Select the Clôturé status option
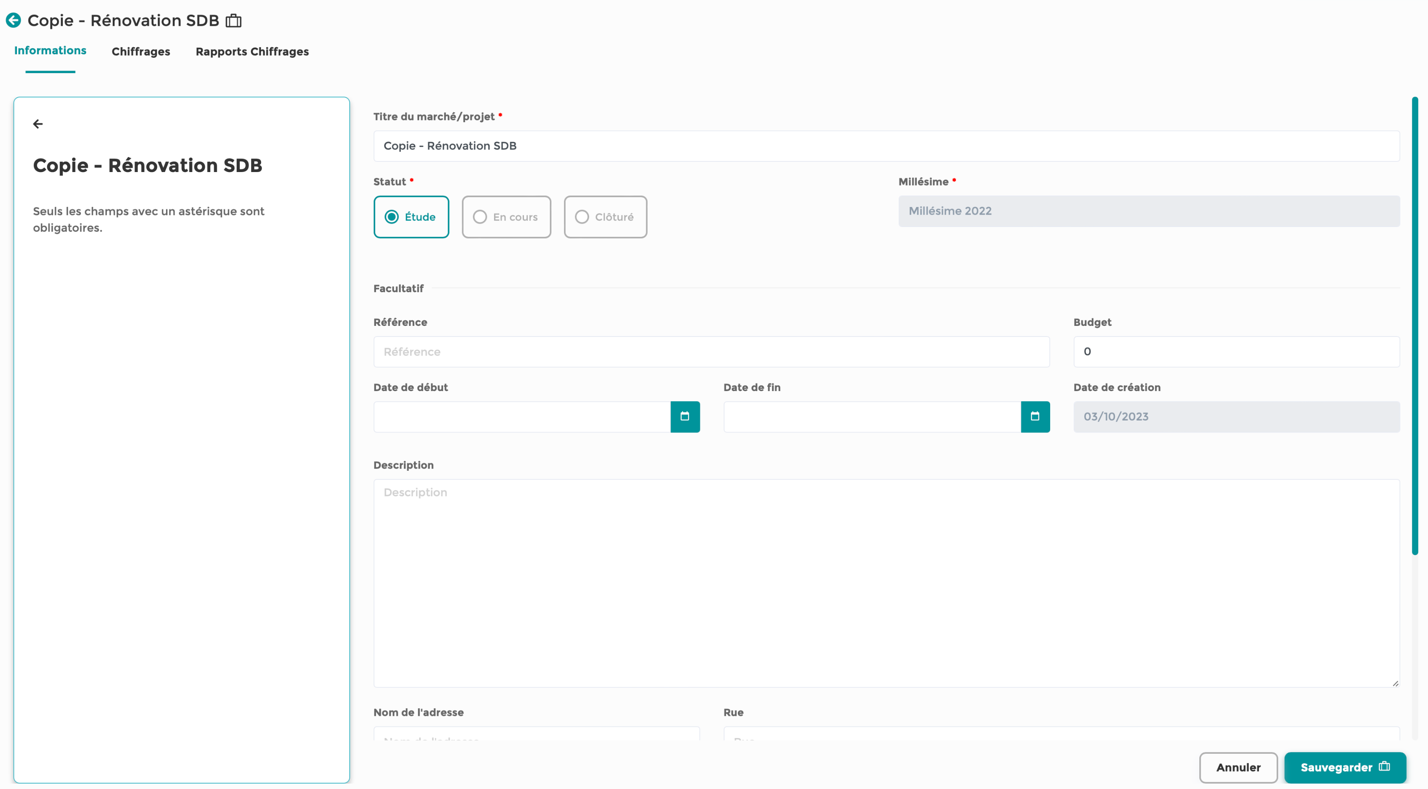Image resolution: width=1428 pixels, height=789 pixels. 605,217
